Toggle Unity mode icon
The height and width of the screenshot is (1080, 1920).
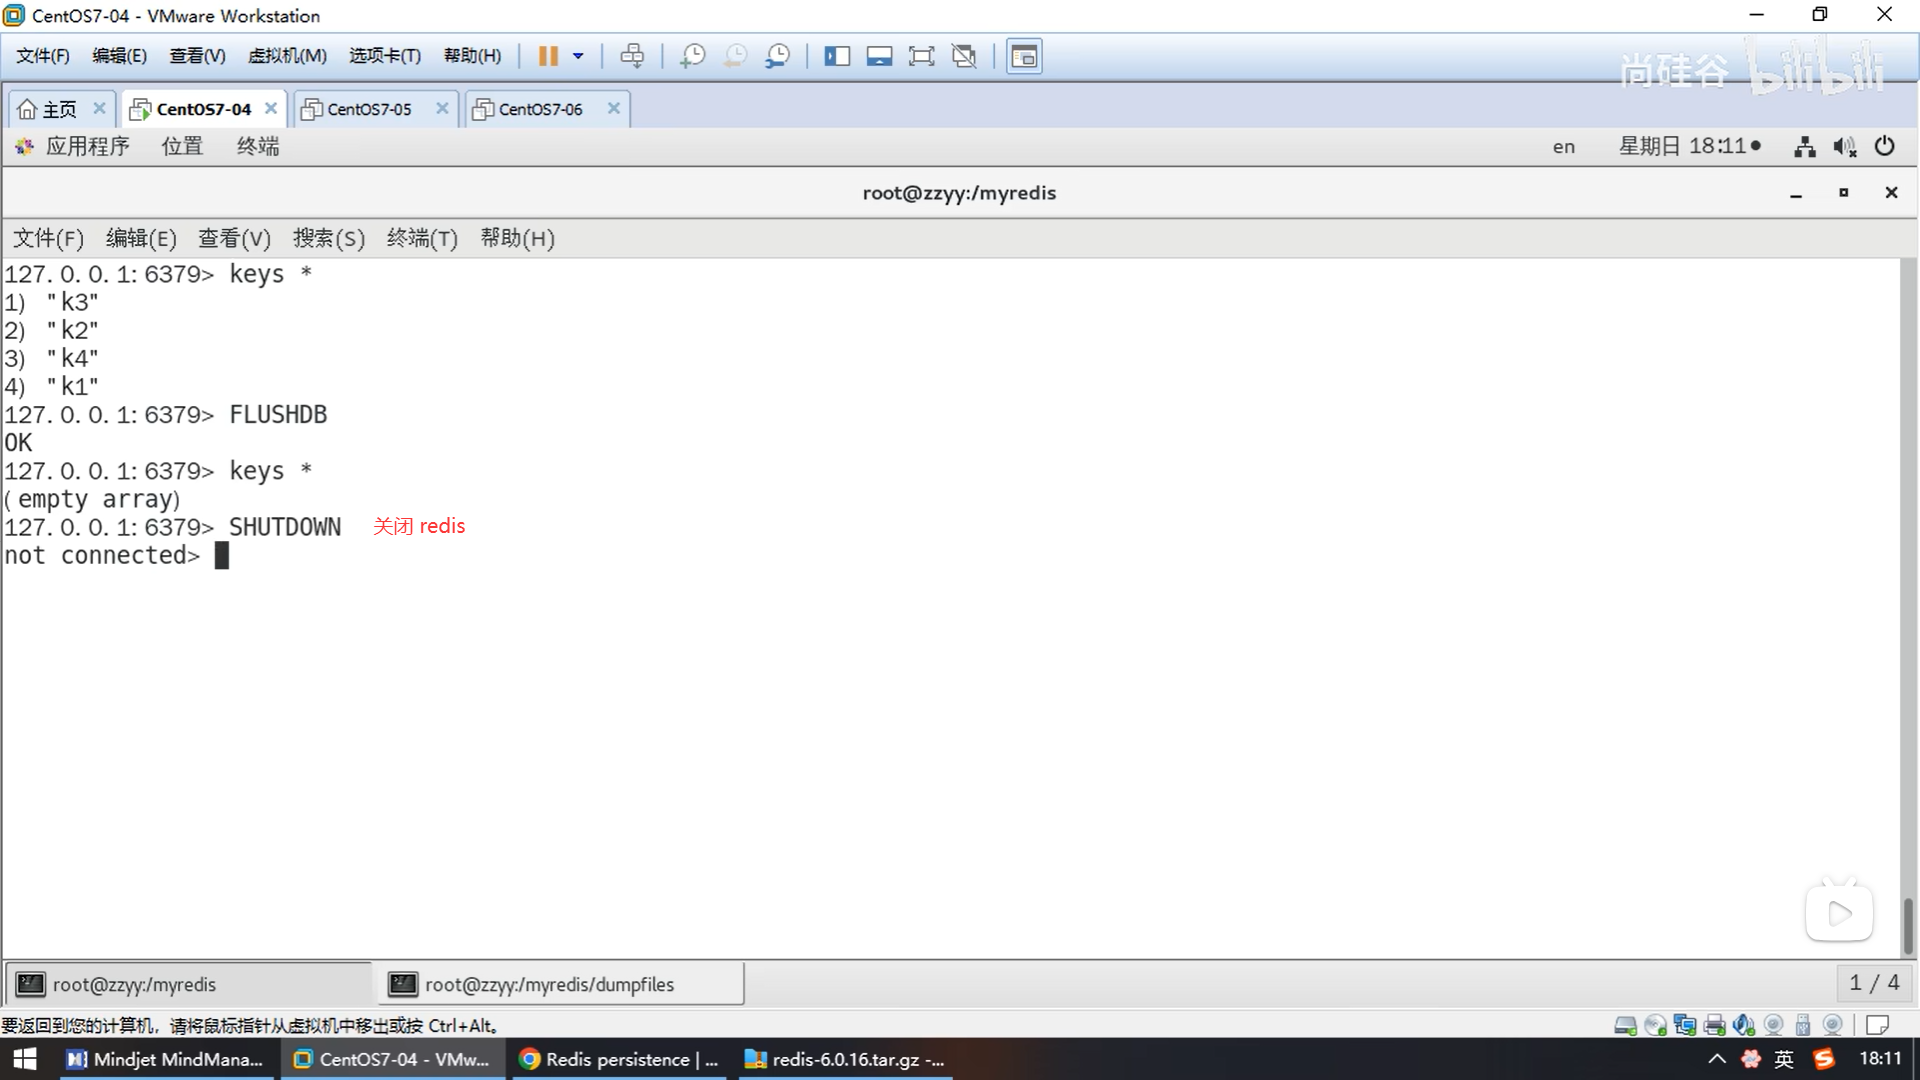point(964,56)
